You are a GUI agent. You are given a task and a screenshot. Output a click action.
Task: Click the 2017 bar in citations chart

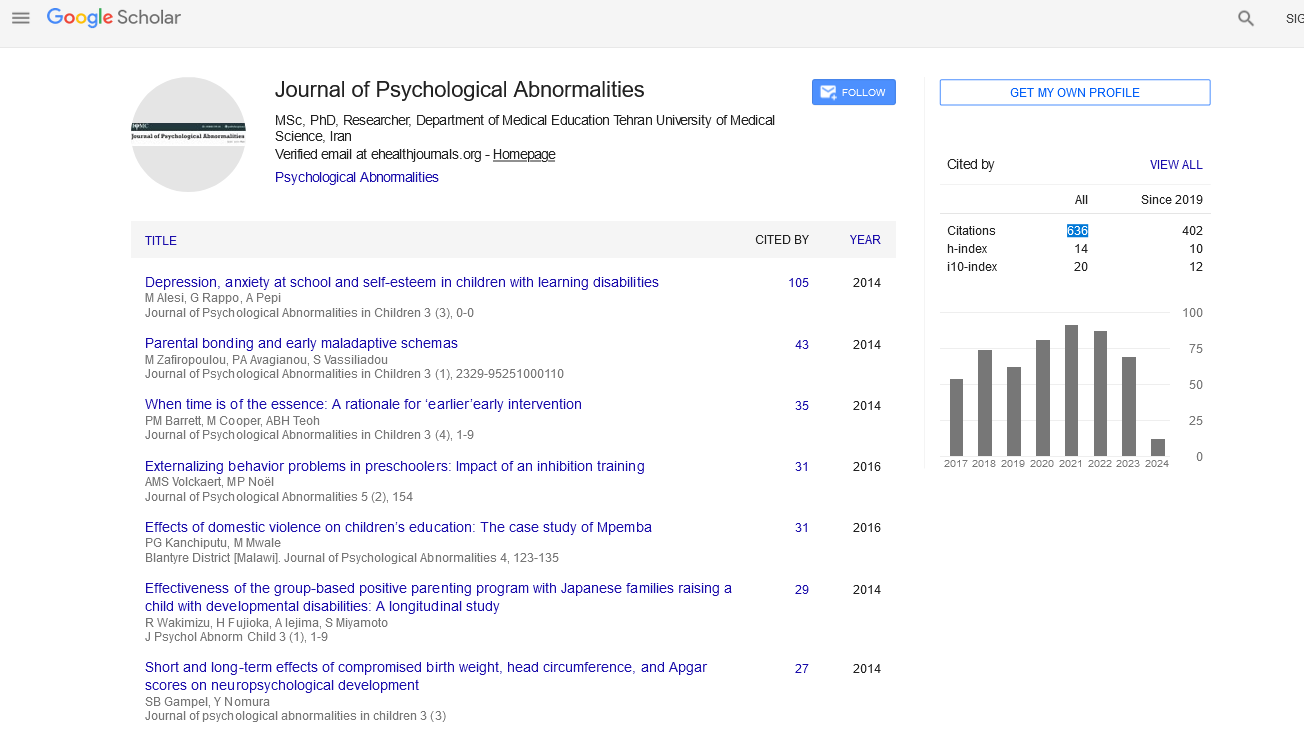point(956,417)
